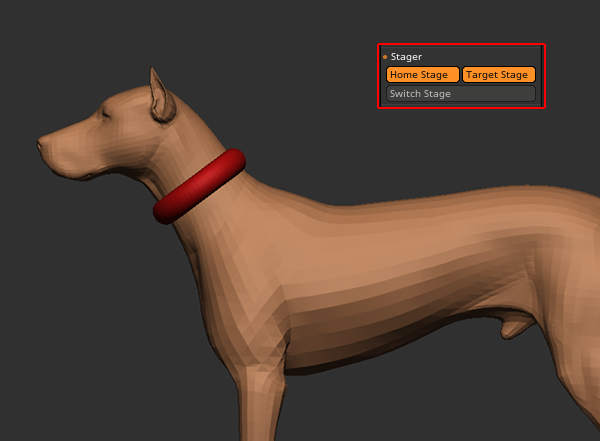Image resolution: width=600 pixels, height=441 pixels.
Task: Click the Switch Stage button
Action: (461, 94)
